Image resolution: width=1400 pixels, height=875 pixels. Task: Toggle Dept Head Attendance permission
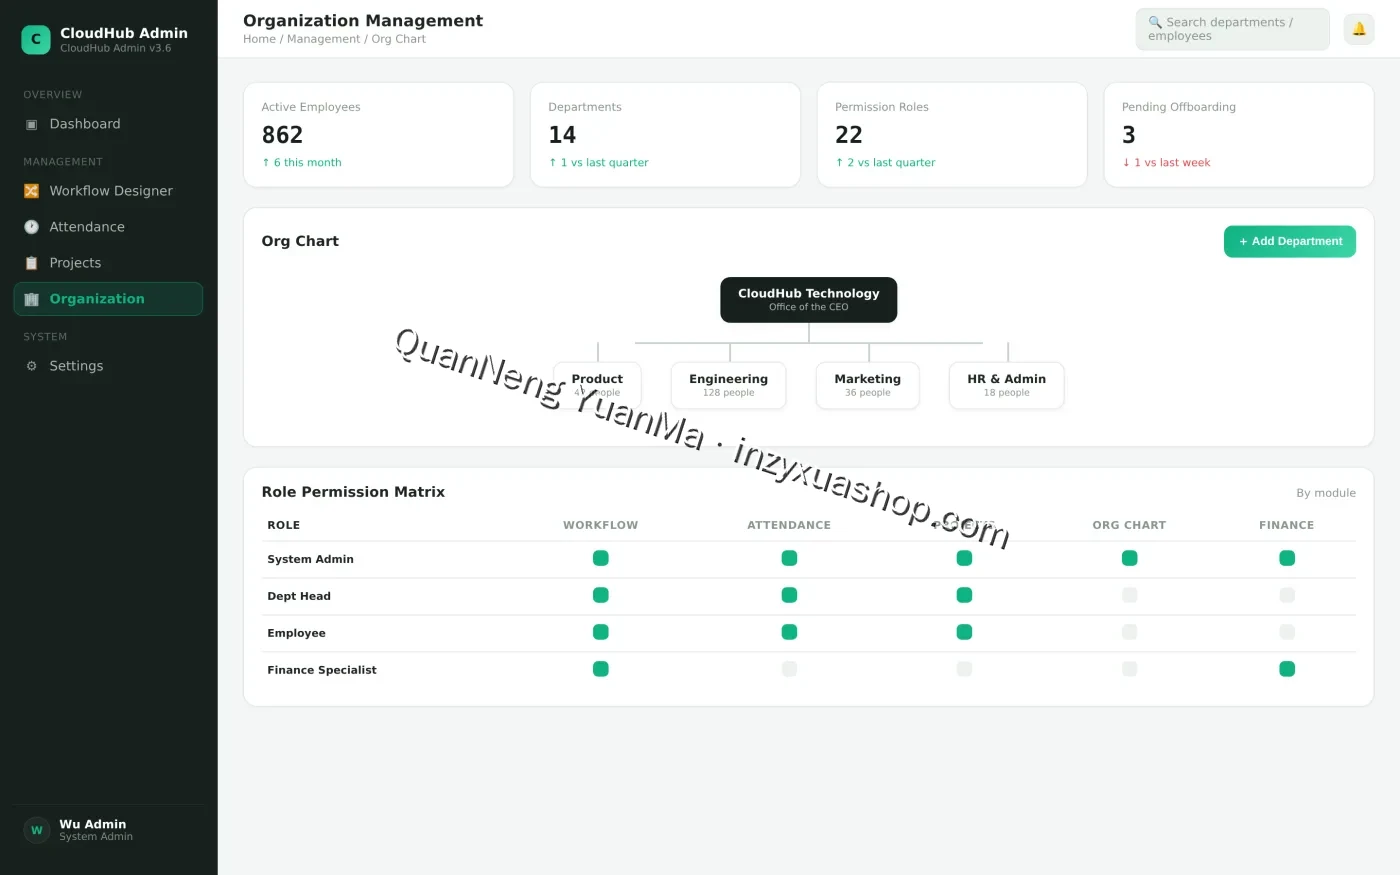click(789, 595)
